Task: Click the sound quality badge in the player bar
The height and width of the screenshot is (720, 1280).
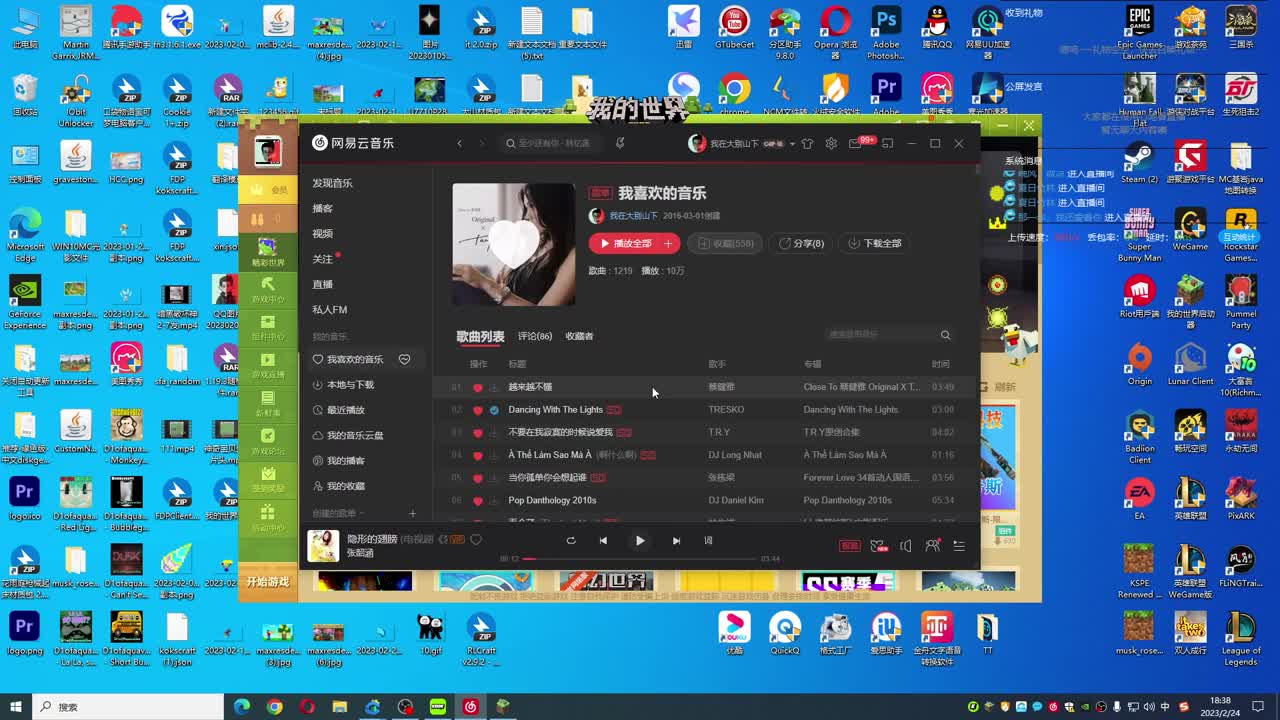Action: [849, 546]
